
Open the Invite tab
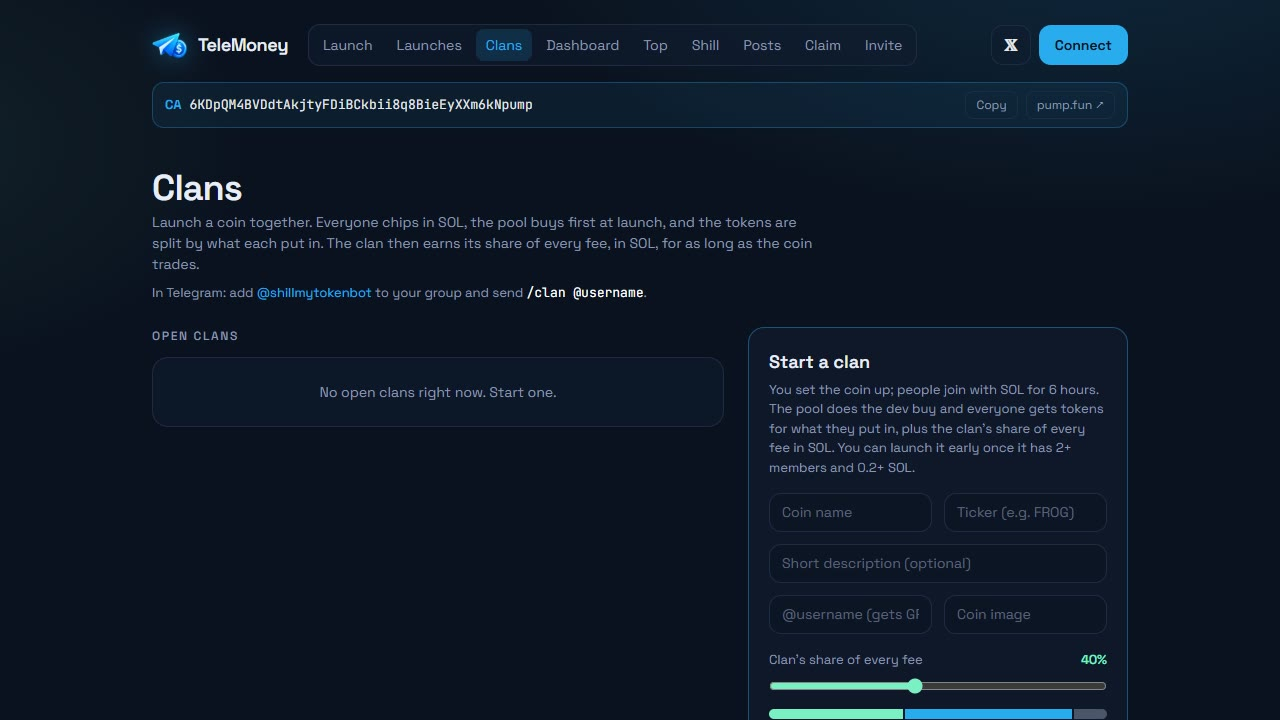(883, 45)
